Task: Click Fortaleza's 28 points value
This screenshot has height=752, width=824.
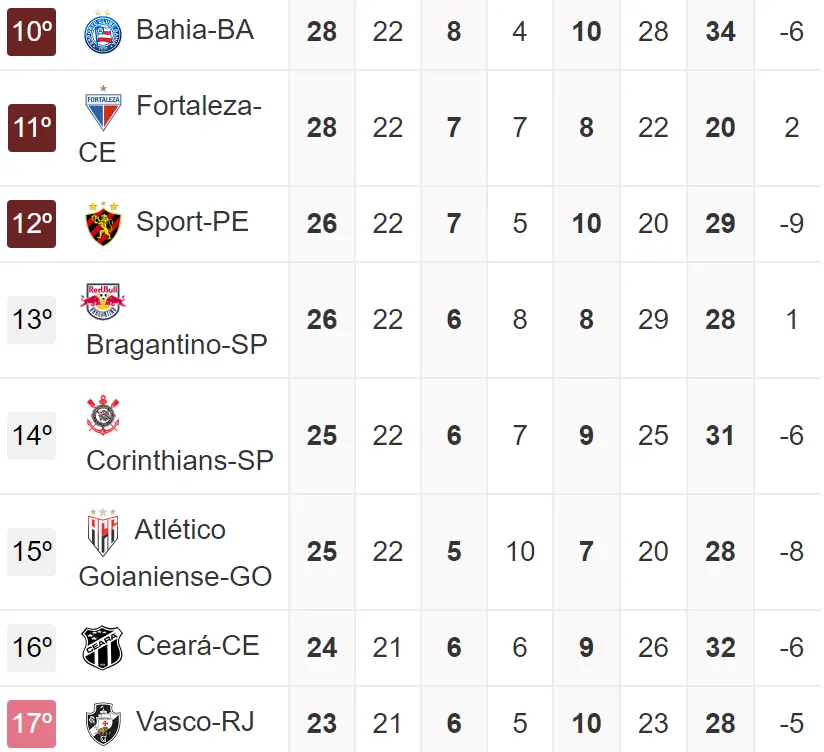Action: click(x=322, y=128)
